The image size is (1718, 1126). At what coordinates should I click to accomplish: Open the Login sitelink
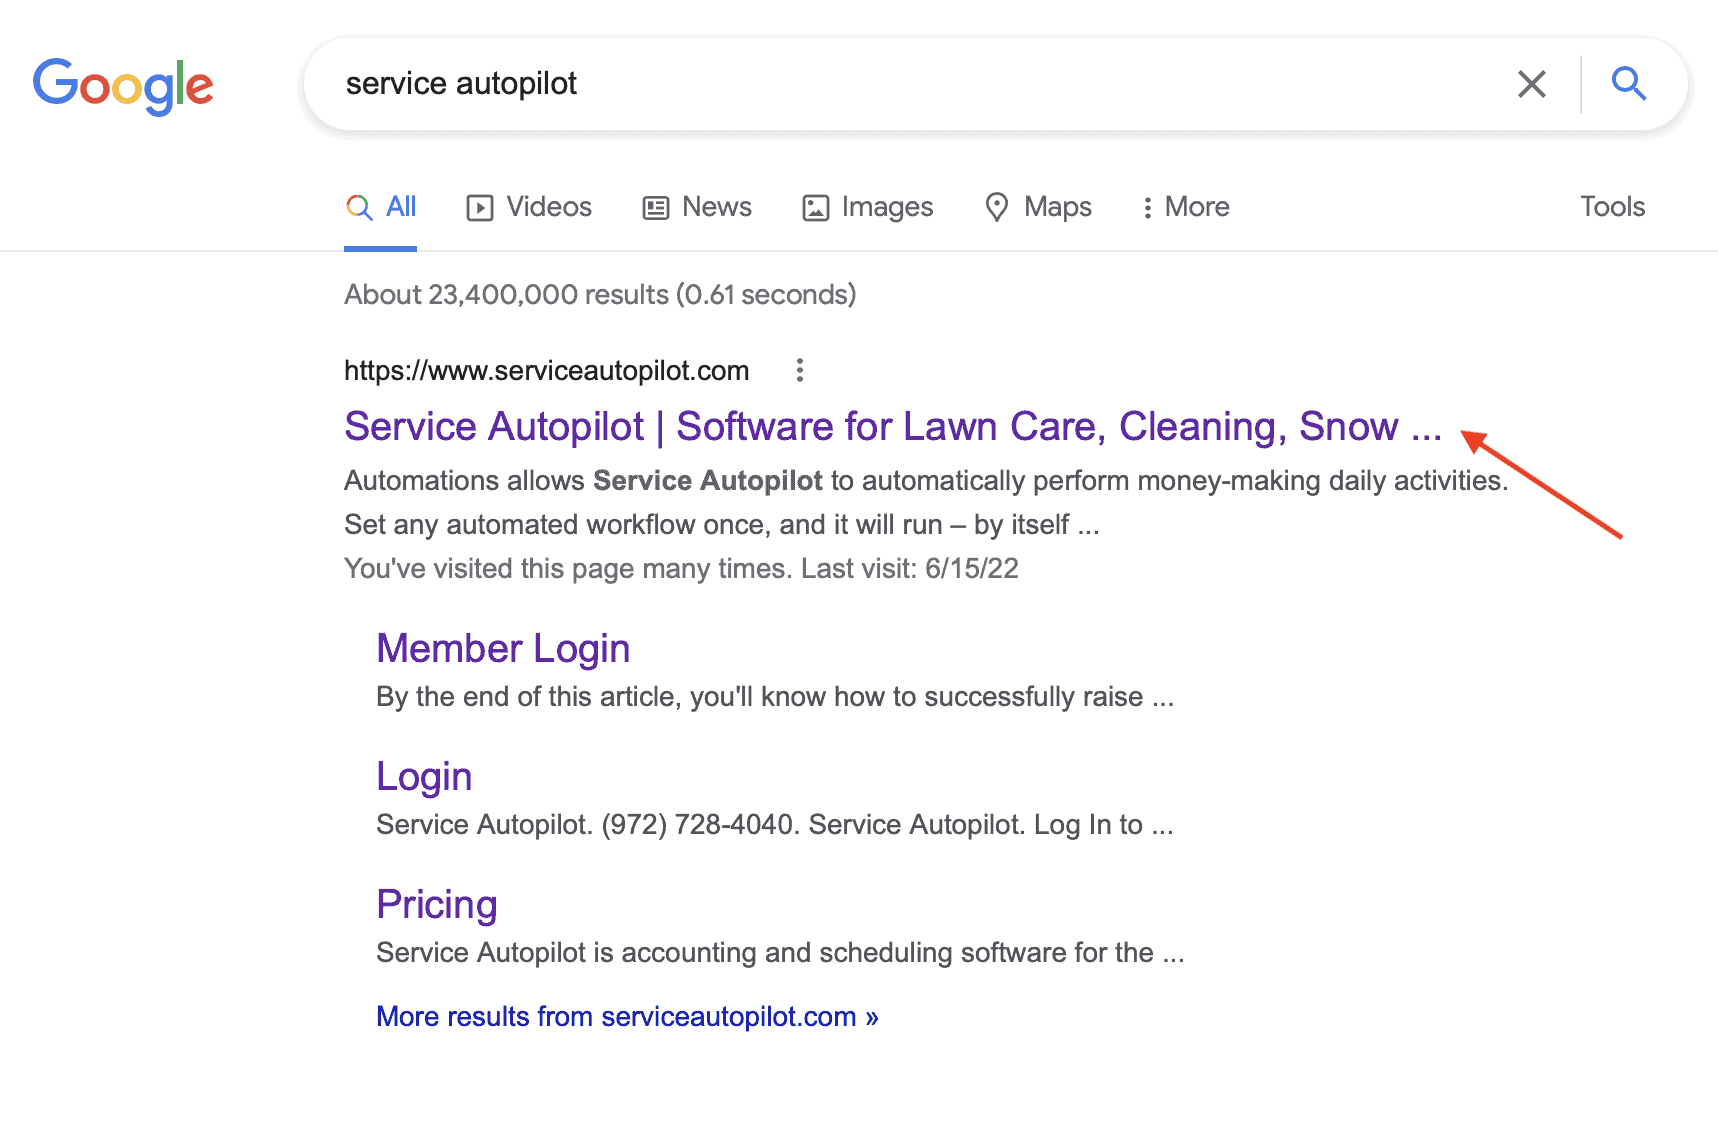[x=424, y=777]
